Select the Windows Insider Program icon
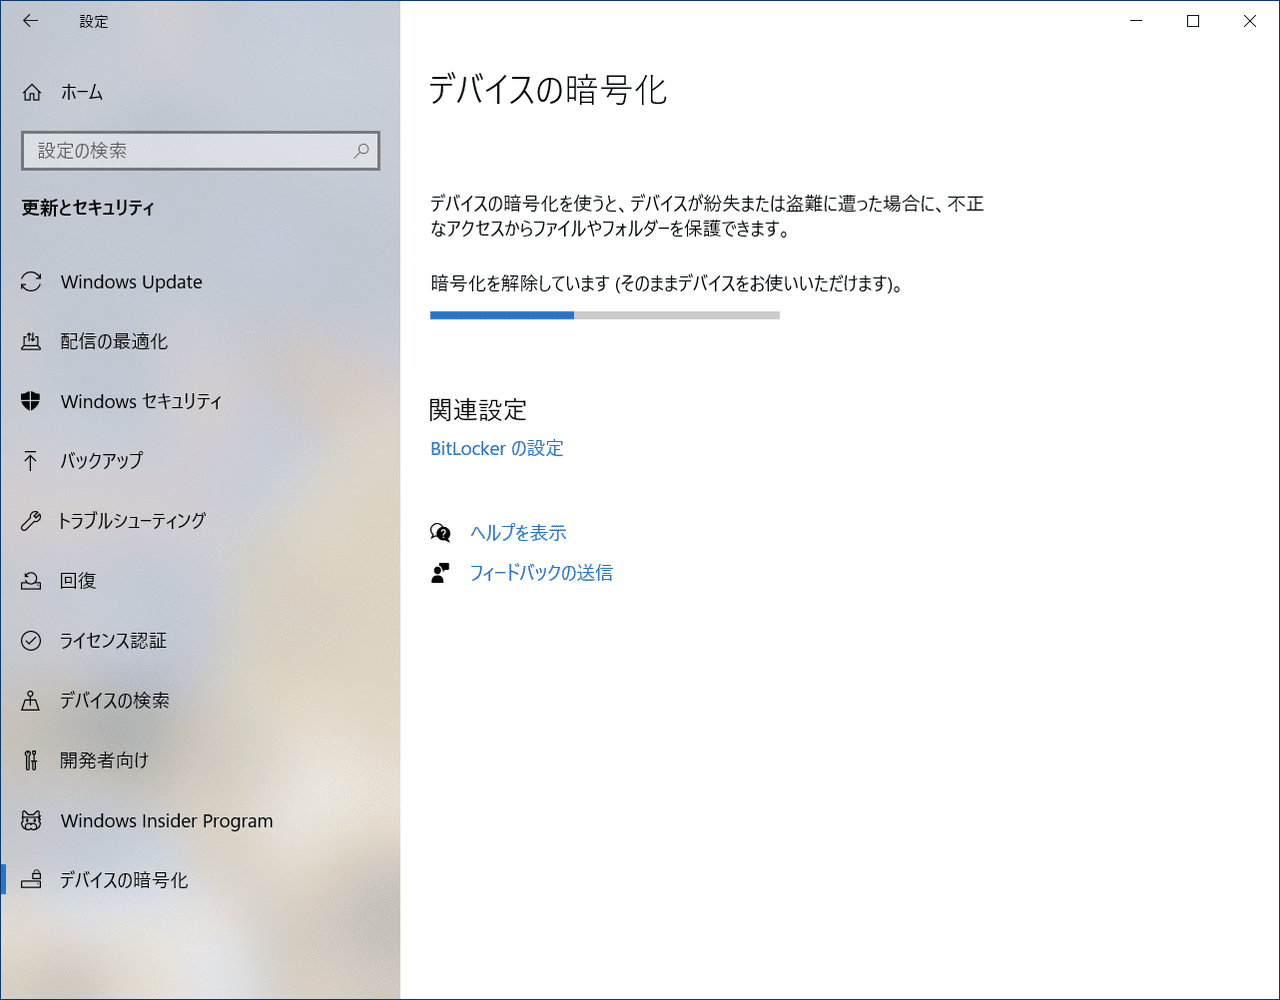1280x1000 pixels. click(32, 820)
